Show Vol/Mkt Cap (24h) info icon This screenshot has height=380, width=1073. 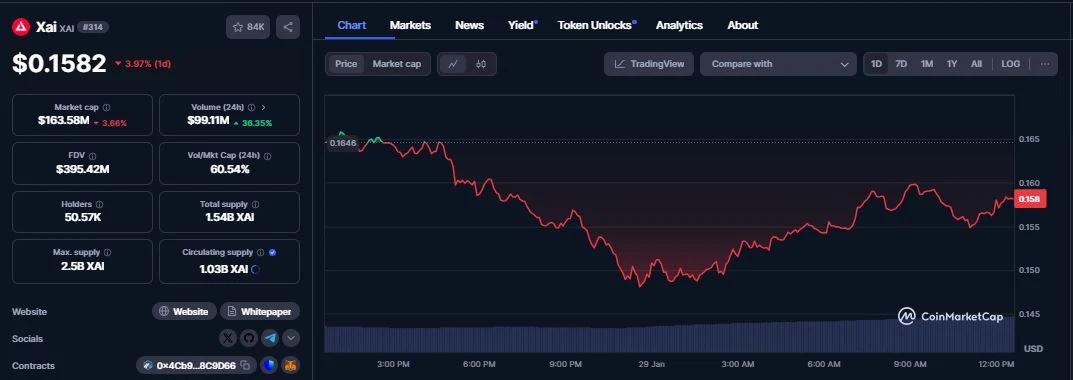pos(268,156)
